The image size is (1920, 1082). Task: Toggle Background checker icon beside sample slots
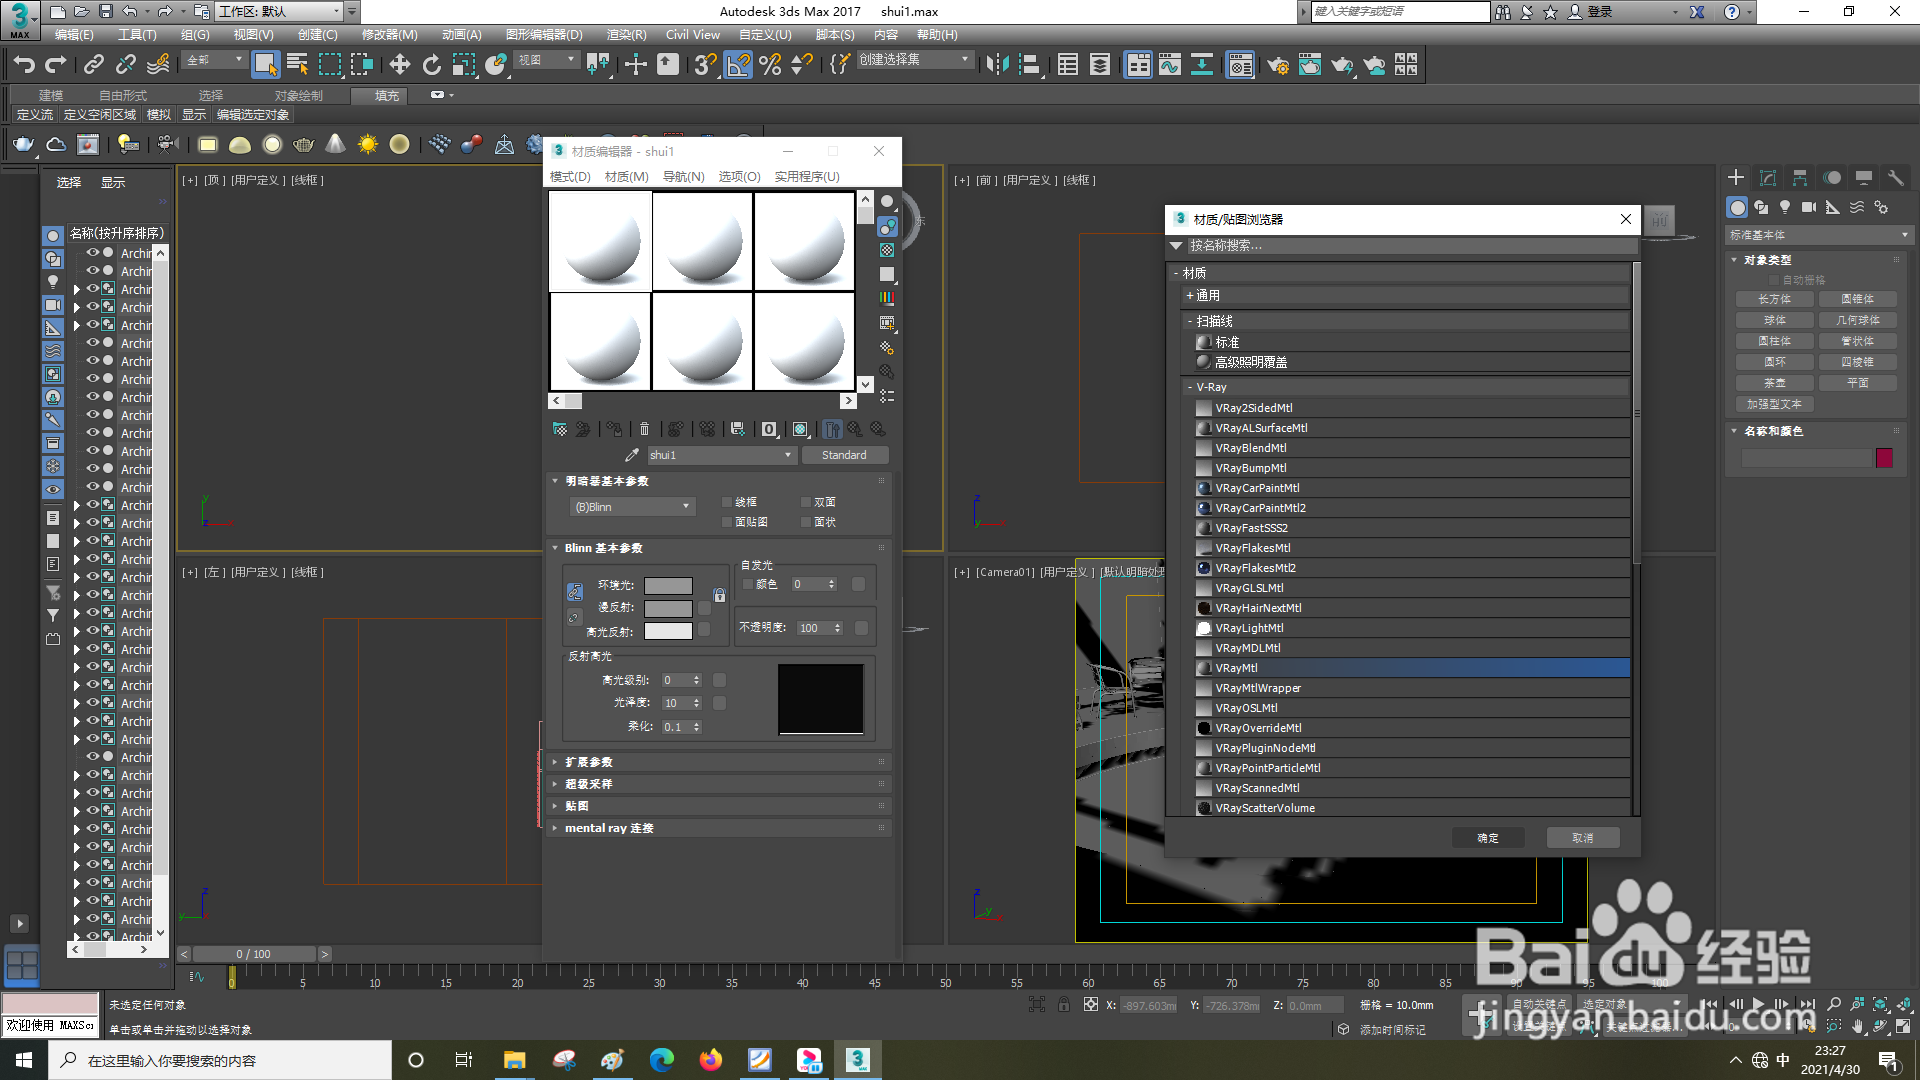pyautogui.click(x=887, y=250)
